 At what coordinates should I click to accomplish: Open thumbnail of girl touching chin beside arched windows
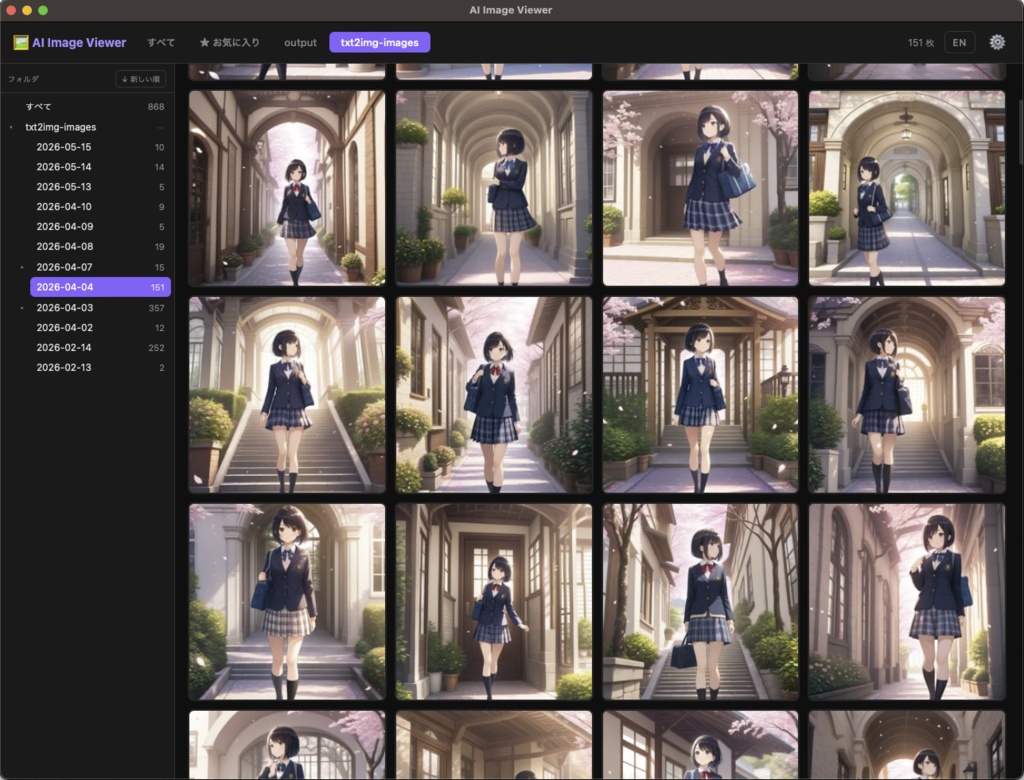[x=906, y=602]
